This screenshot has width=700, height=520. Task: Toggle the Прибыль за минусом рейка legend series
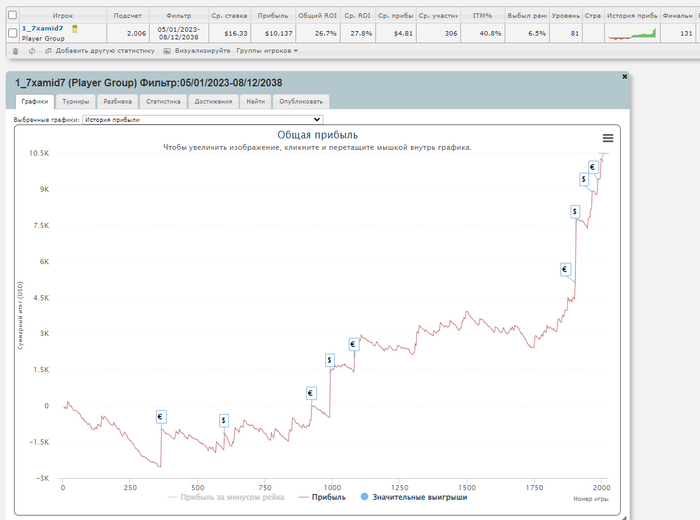click(x=226, y=497)
